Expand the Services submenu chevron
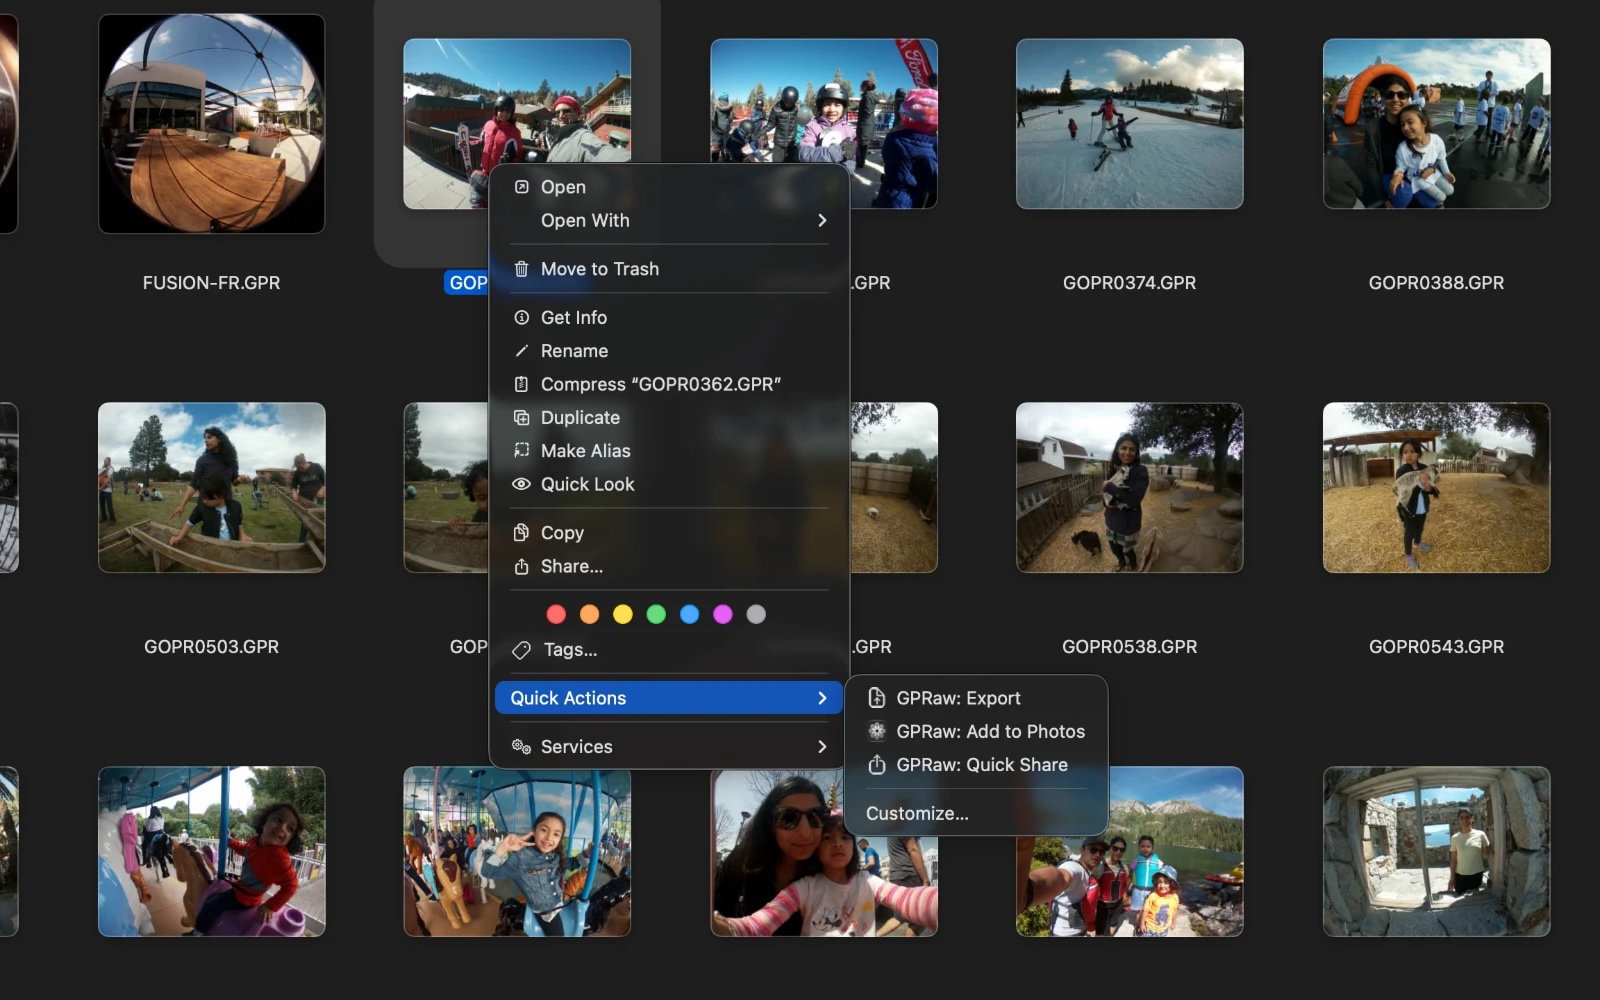Viewport: 1600px width, 1000px height. pyautogui.click(x=822, y=747)
